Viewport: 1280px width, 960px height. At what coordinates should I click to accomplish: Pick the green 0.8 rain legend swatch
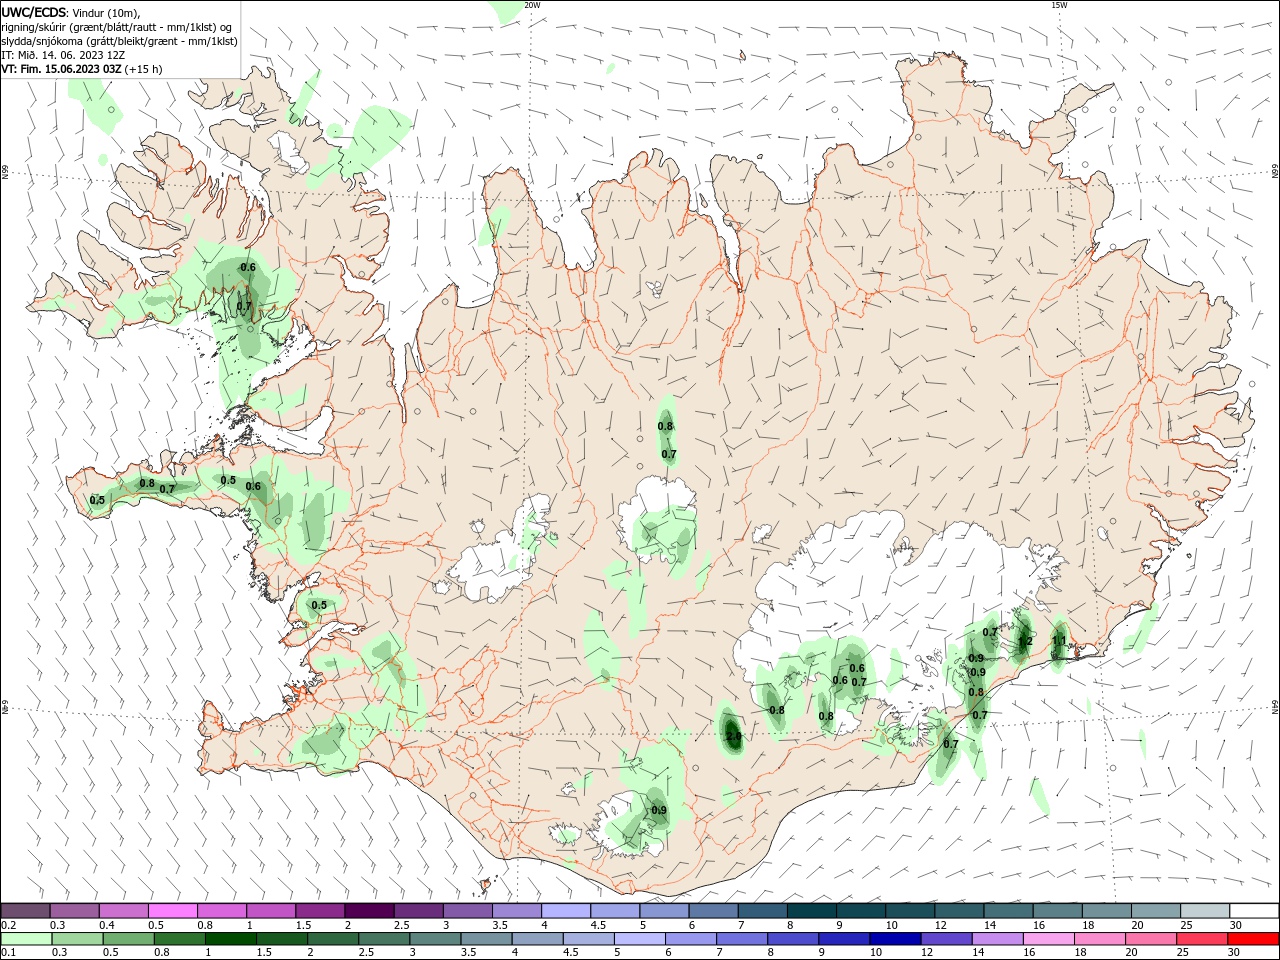[179, 939]
